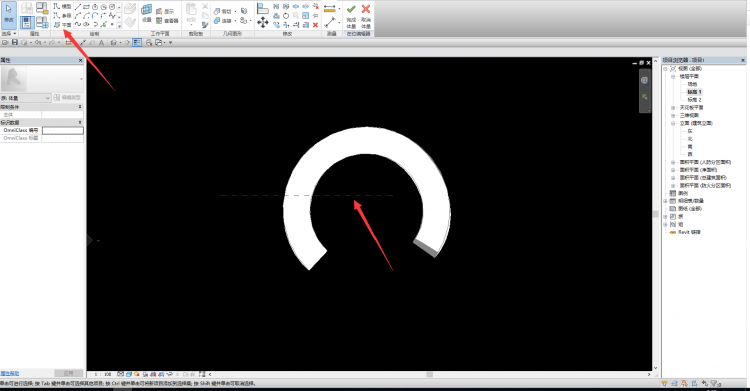Click the green Finish Mass checkmark
This screenshot has width=750, height=391.
351,15
